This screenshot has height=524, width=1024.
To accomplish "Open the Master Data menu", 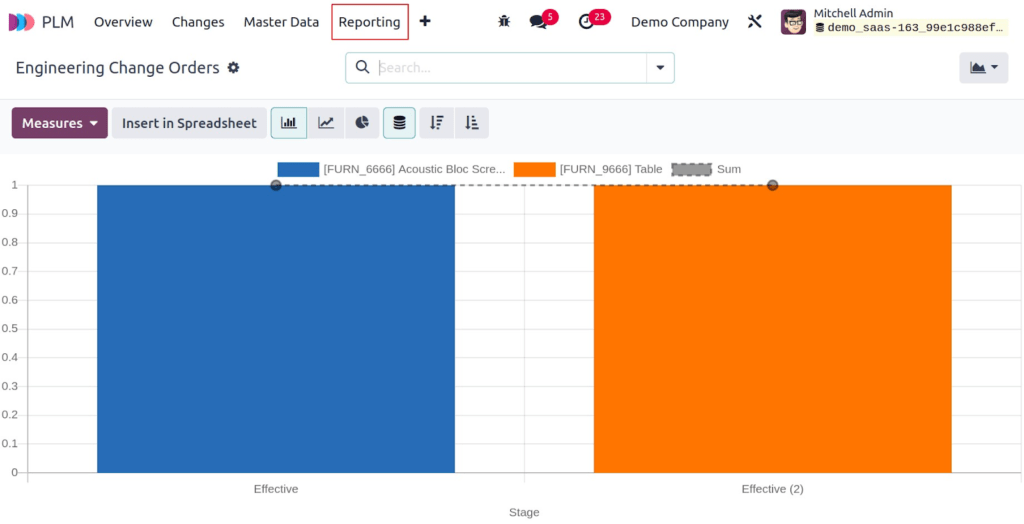I will (x=281, y=22).
